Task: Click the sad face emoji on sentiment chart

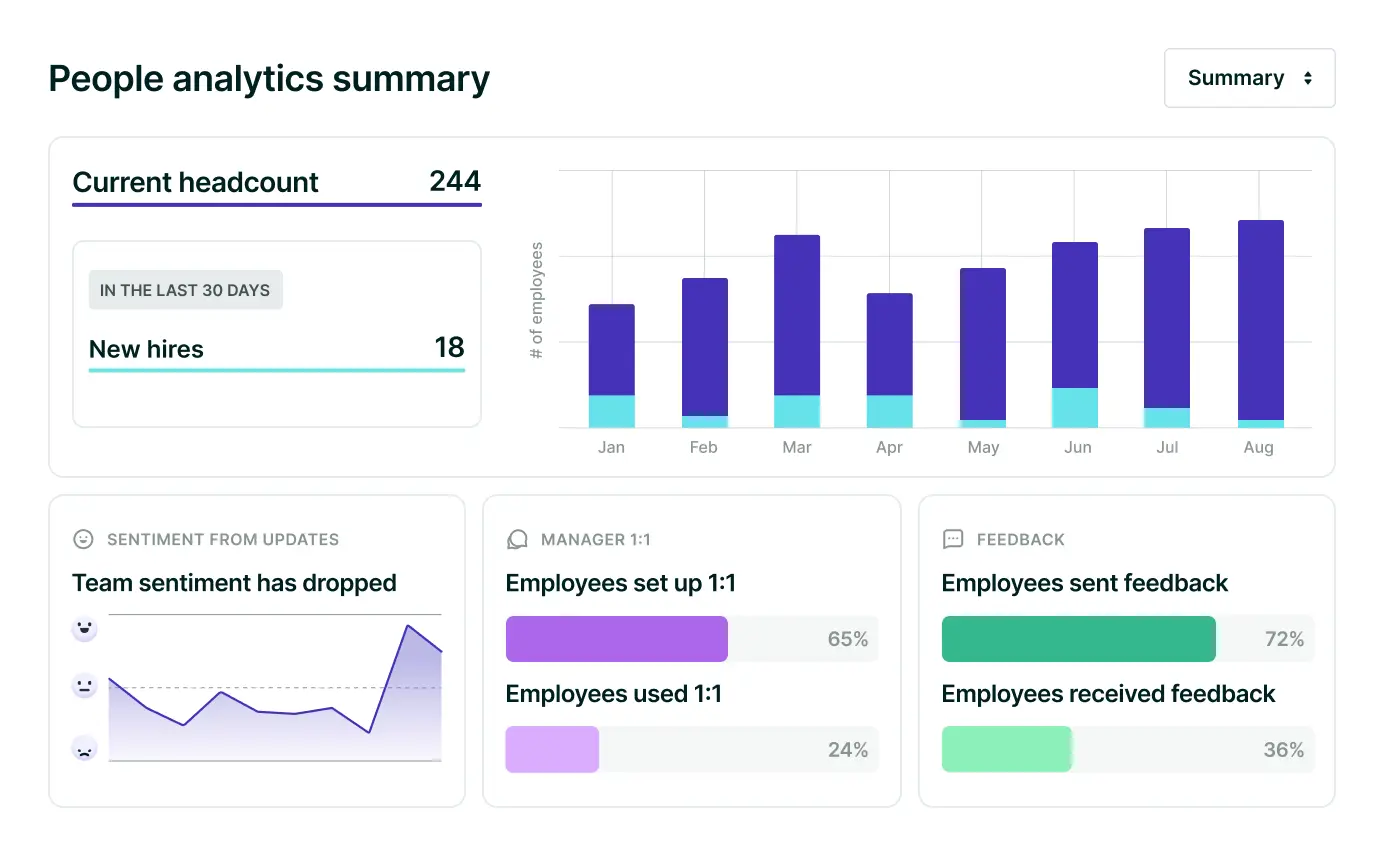Action: pyautogui.click(x=84, y=748)
